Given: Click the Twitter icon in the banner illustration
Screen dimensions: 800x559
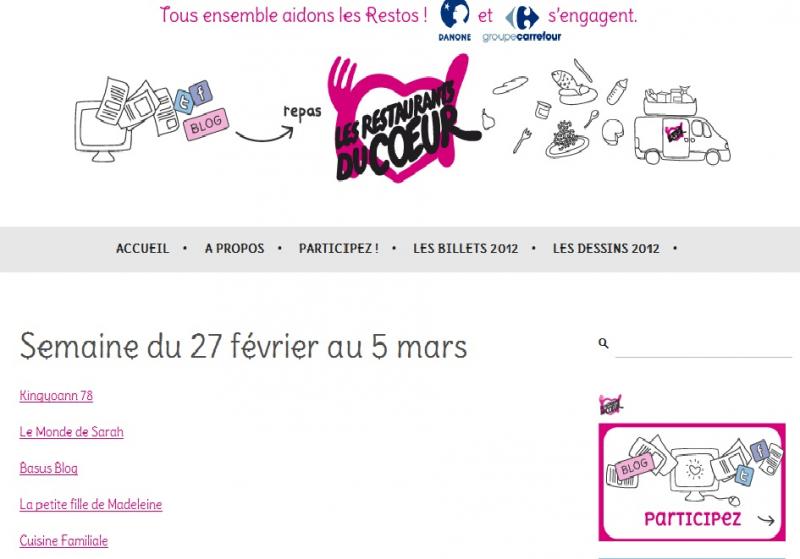Looking at the screenshot, I should 184,101.
